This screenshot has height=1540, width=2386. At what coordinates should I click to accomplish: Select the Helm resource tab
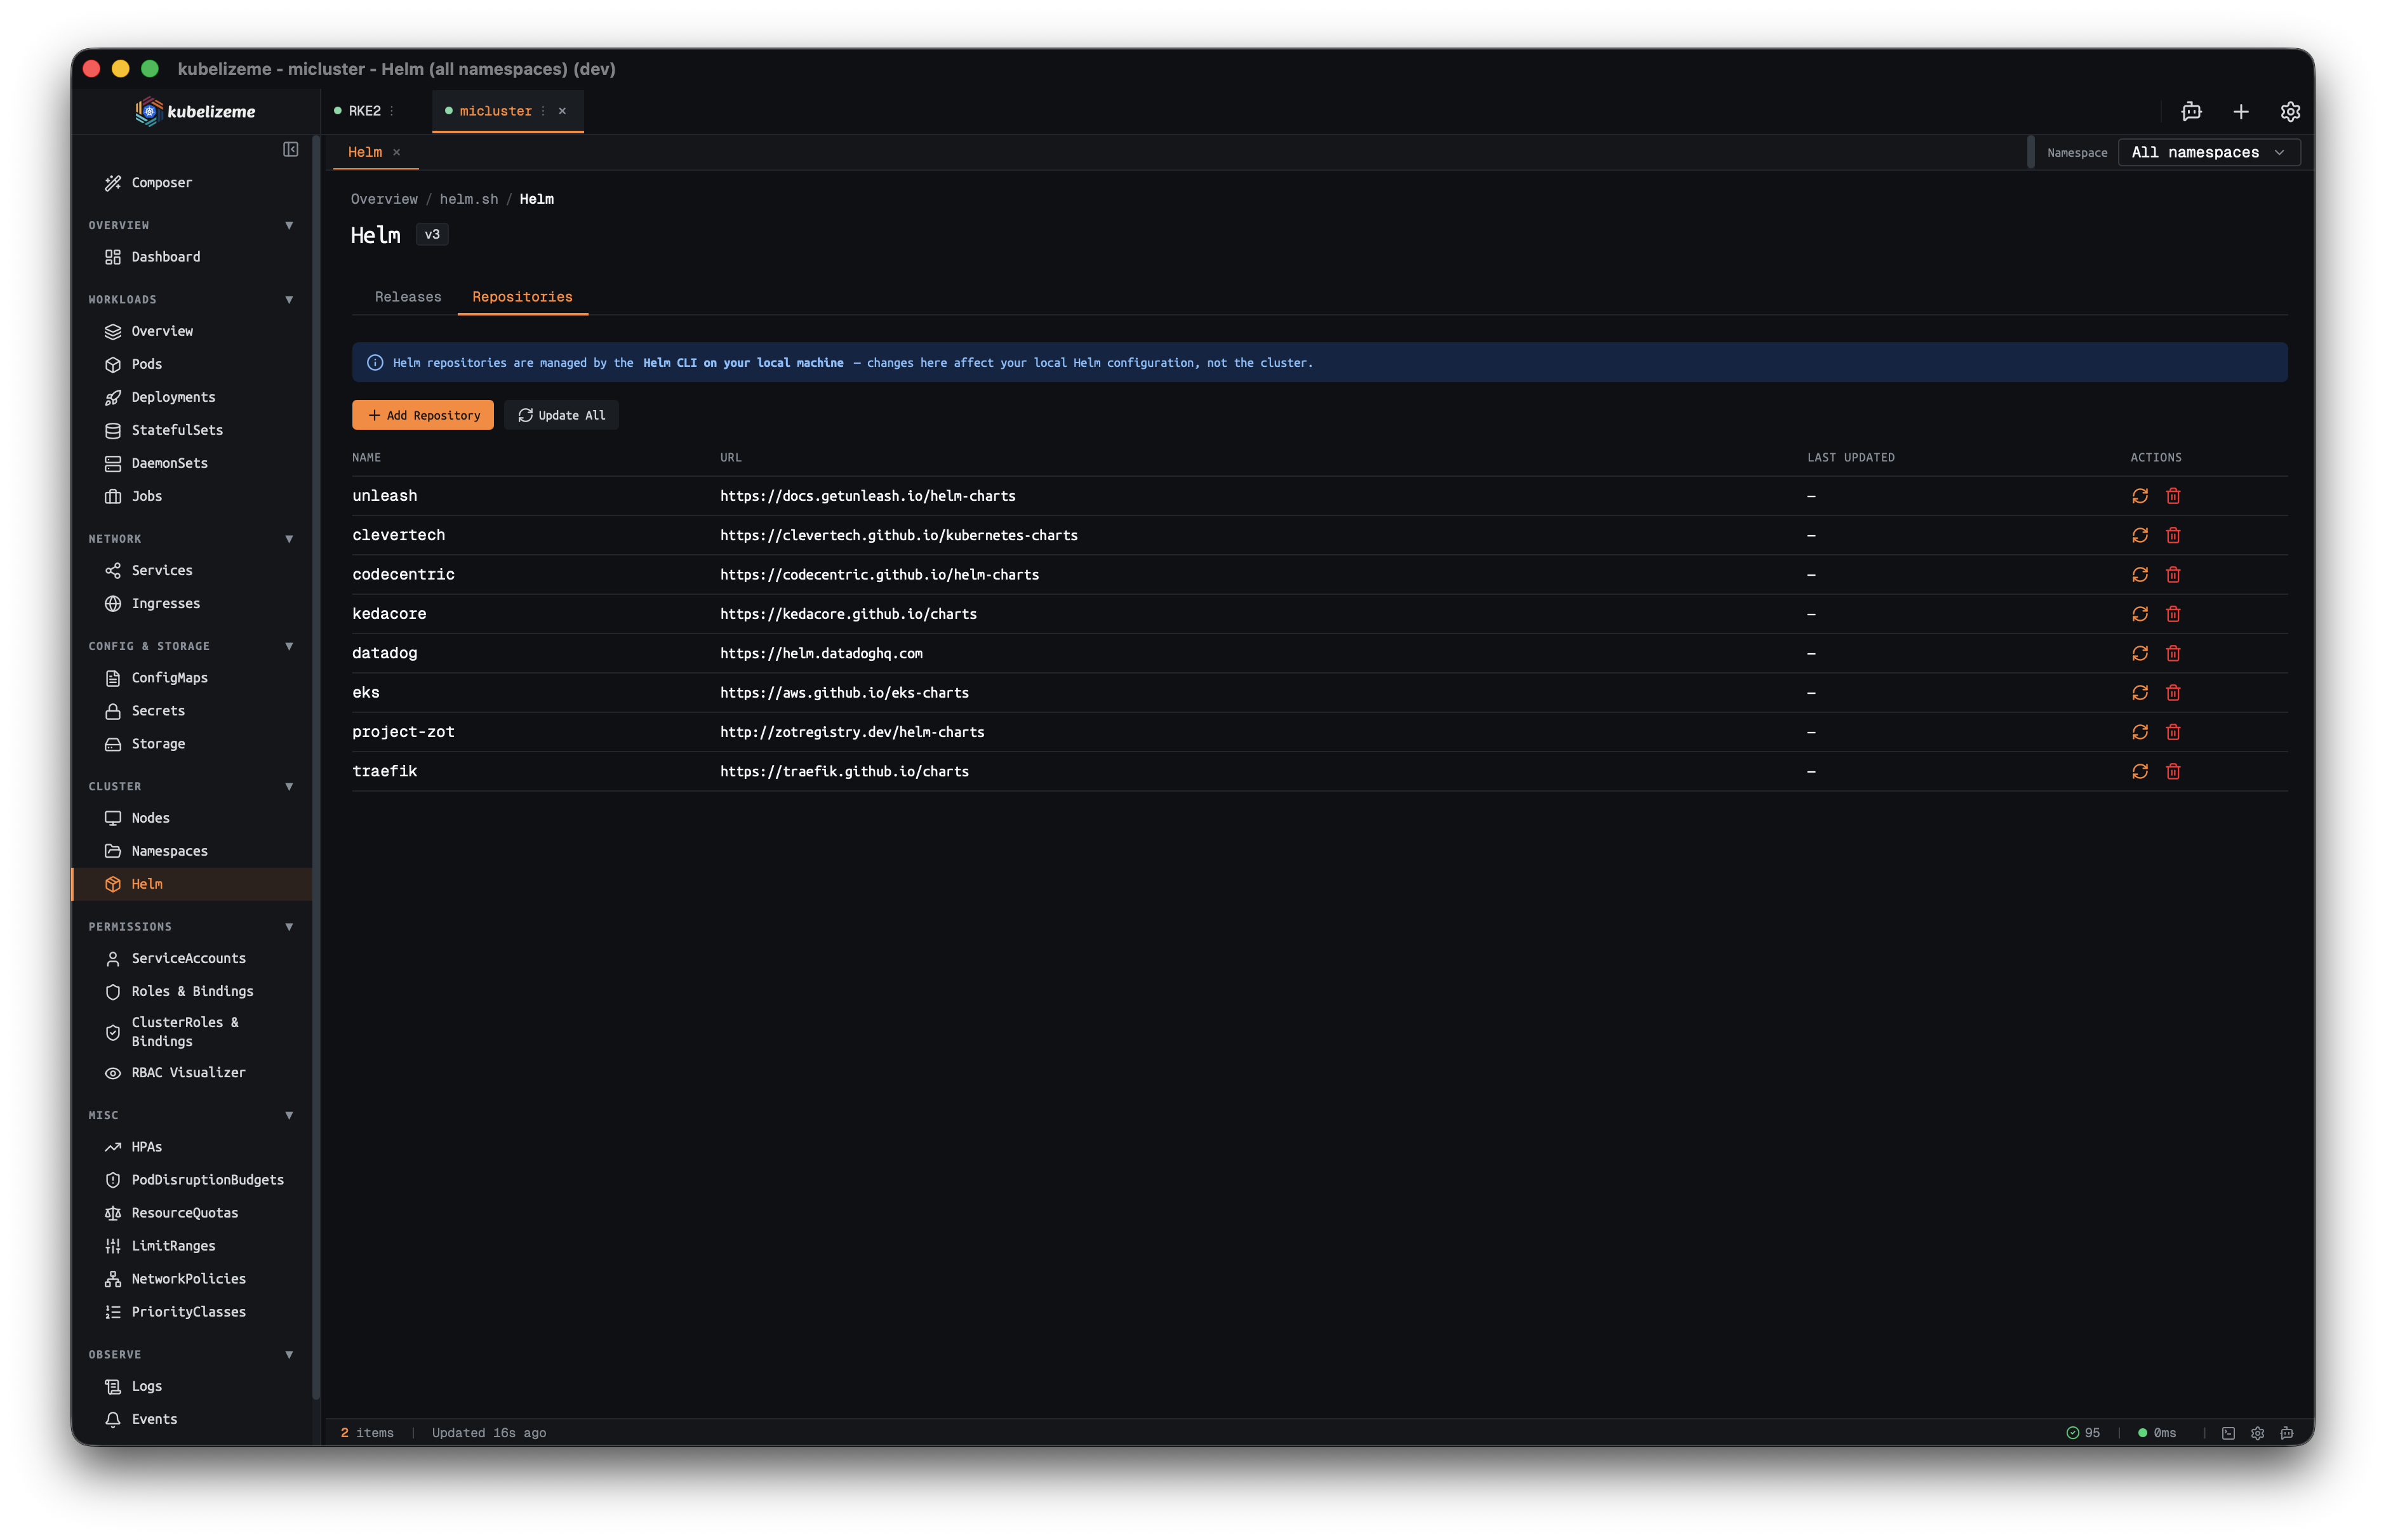point(365,152)
